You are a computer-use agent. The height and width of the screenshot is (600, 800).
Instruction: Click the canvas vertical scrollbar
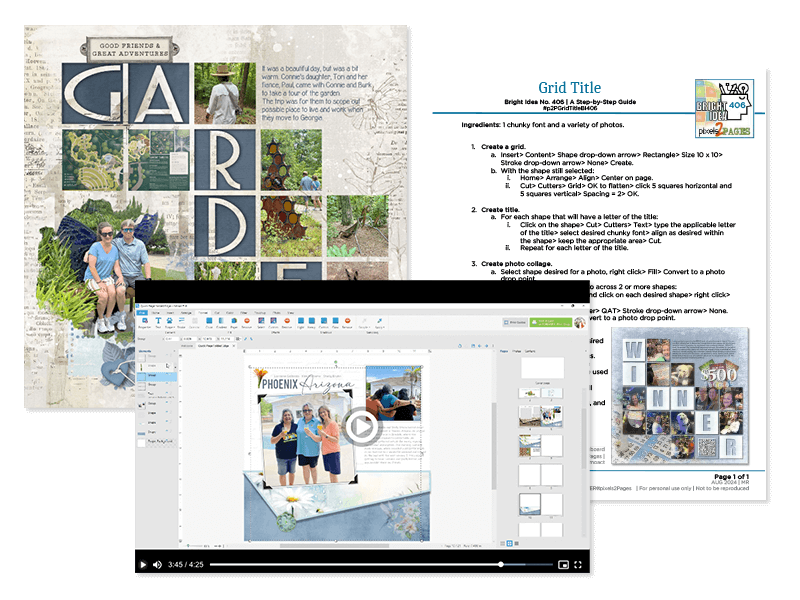494,445
